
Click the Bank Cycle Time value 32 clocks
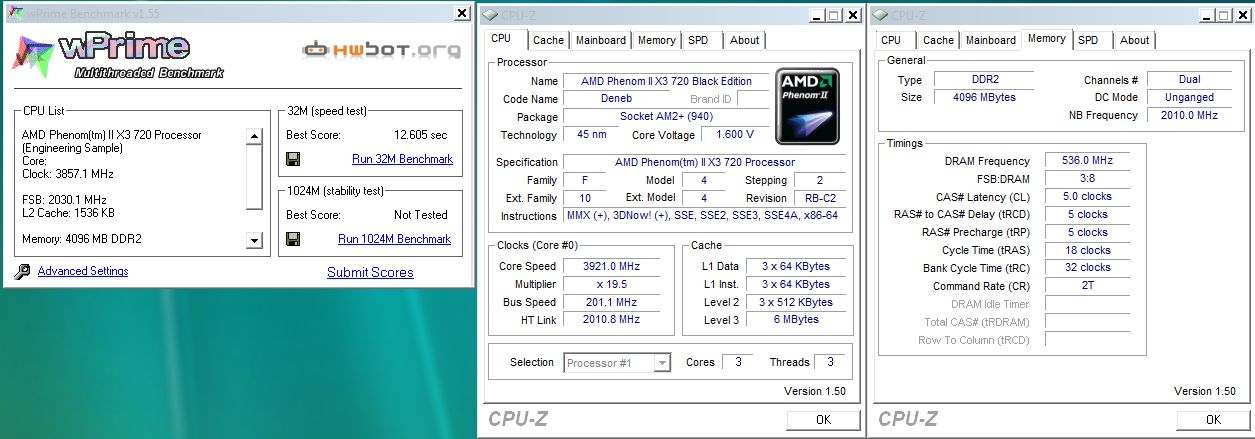(1090, 268)
